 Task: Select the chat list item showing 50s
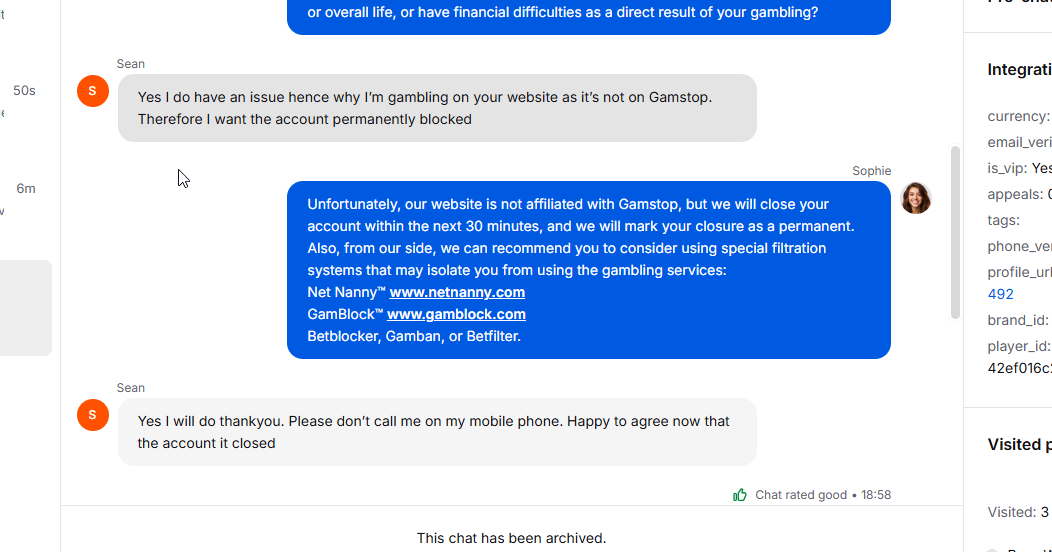click(24, 91)
